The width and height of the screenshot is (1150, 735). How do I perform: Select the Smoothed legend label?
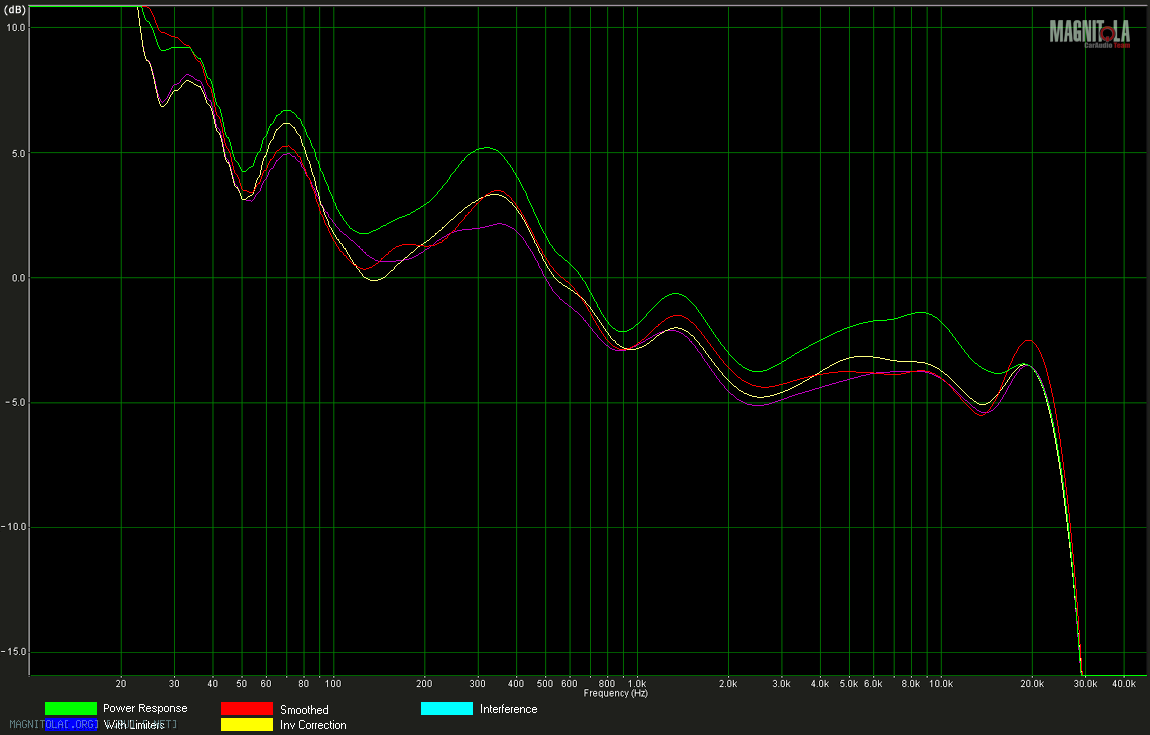tap(304, 710)
